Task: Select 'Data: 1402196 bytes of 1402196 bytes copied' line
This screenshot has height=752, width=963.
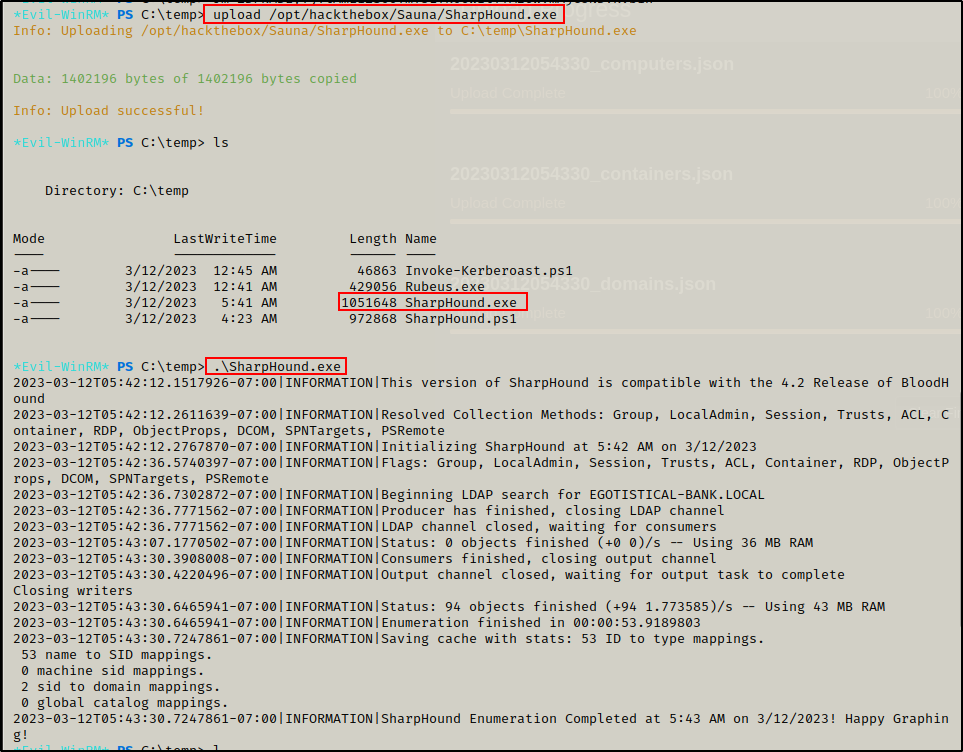Action: pos(185,79)
